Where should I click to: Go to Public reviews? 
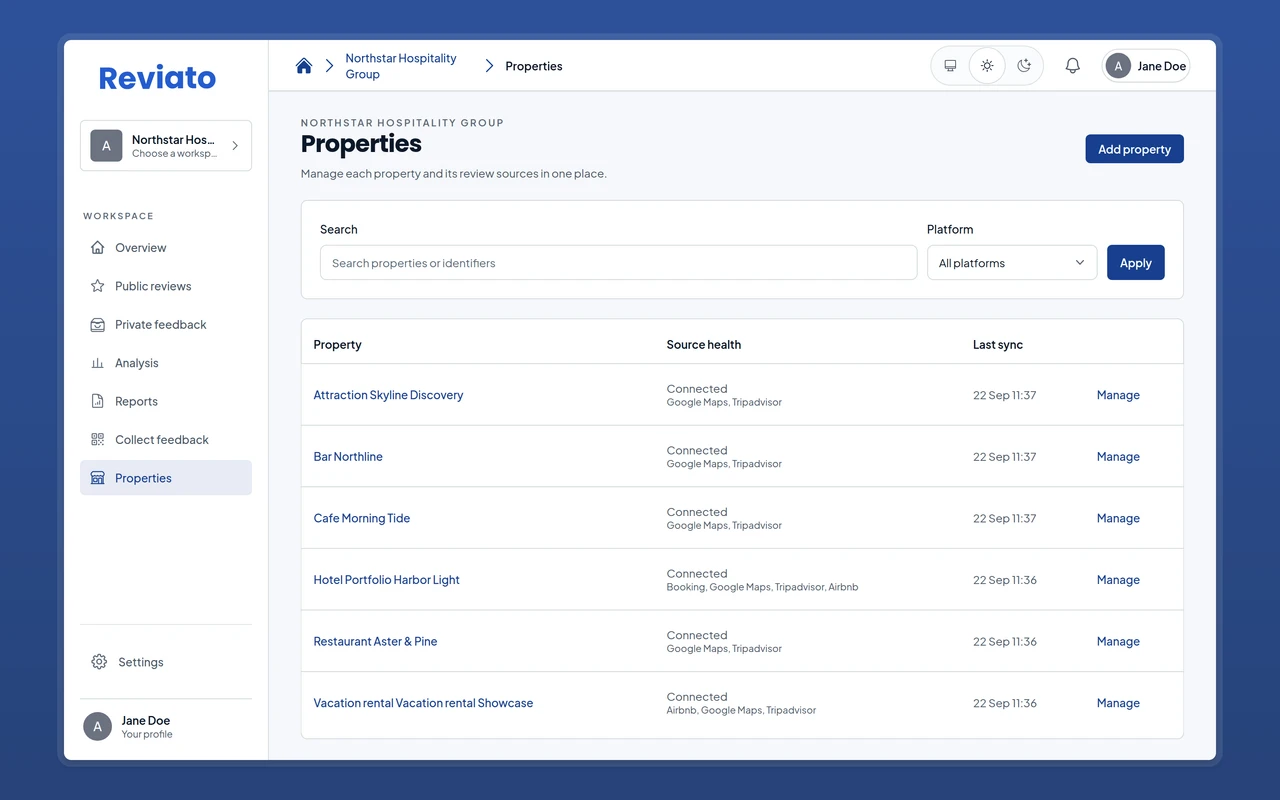point(166,286)
